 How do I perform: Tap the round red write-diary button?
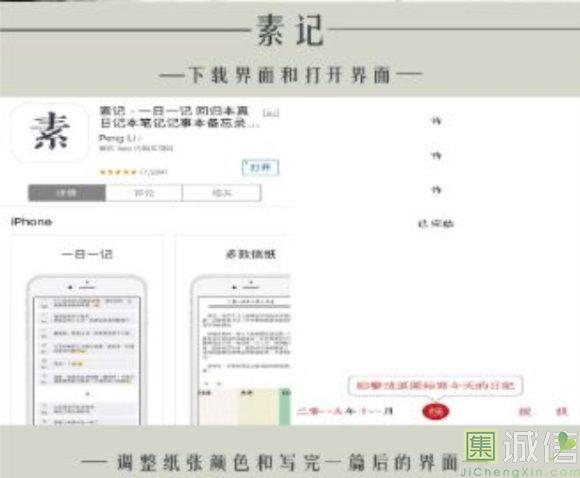coord(436,411)
